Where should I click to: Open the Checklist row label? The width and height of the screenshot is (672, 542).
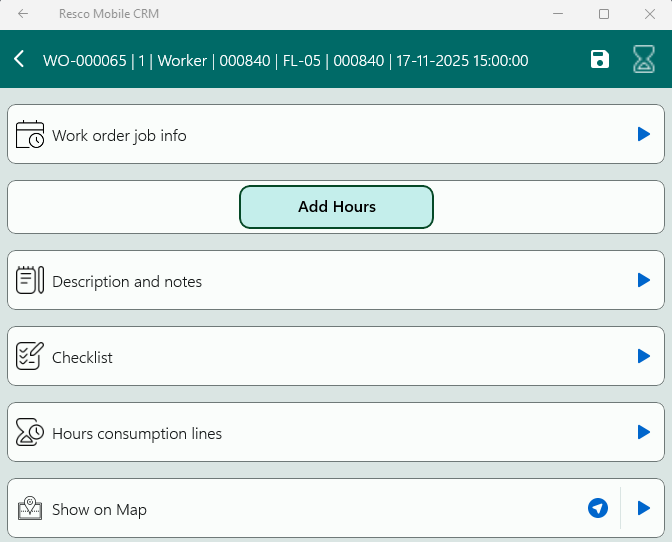coord(82,357)
